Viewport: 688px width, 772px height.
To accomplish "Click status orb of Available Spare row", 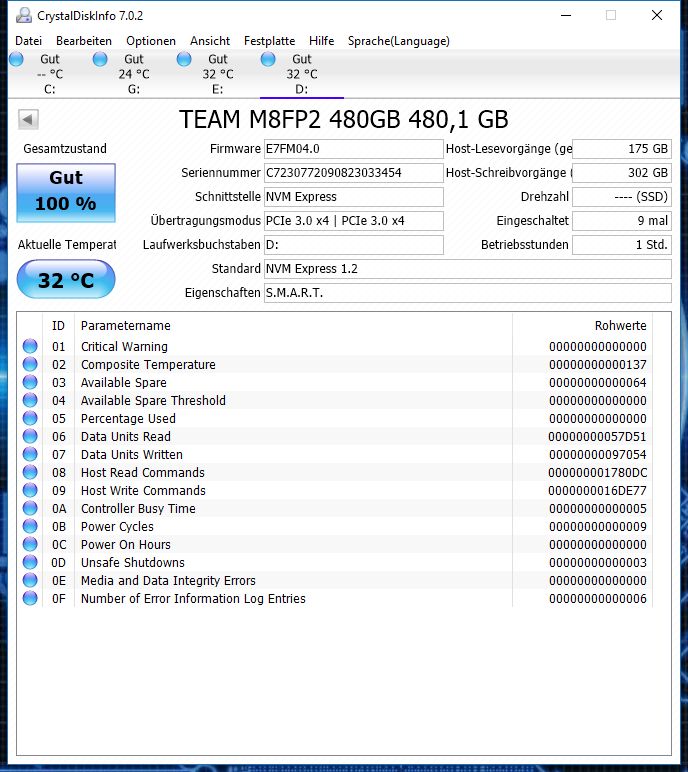I will [x=30, y=382].
